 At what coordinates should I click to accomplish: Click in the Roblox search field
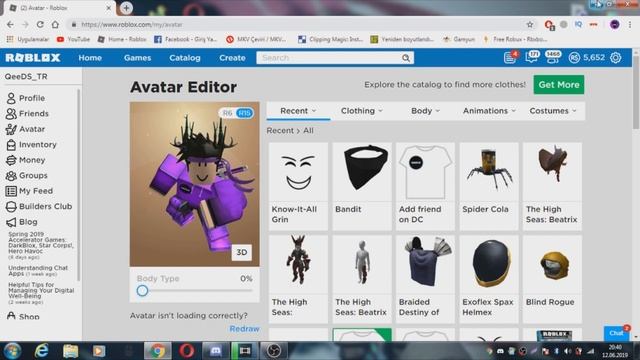click(329, 58)
